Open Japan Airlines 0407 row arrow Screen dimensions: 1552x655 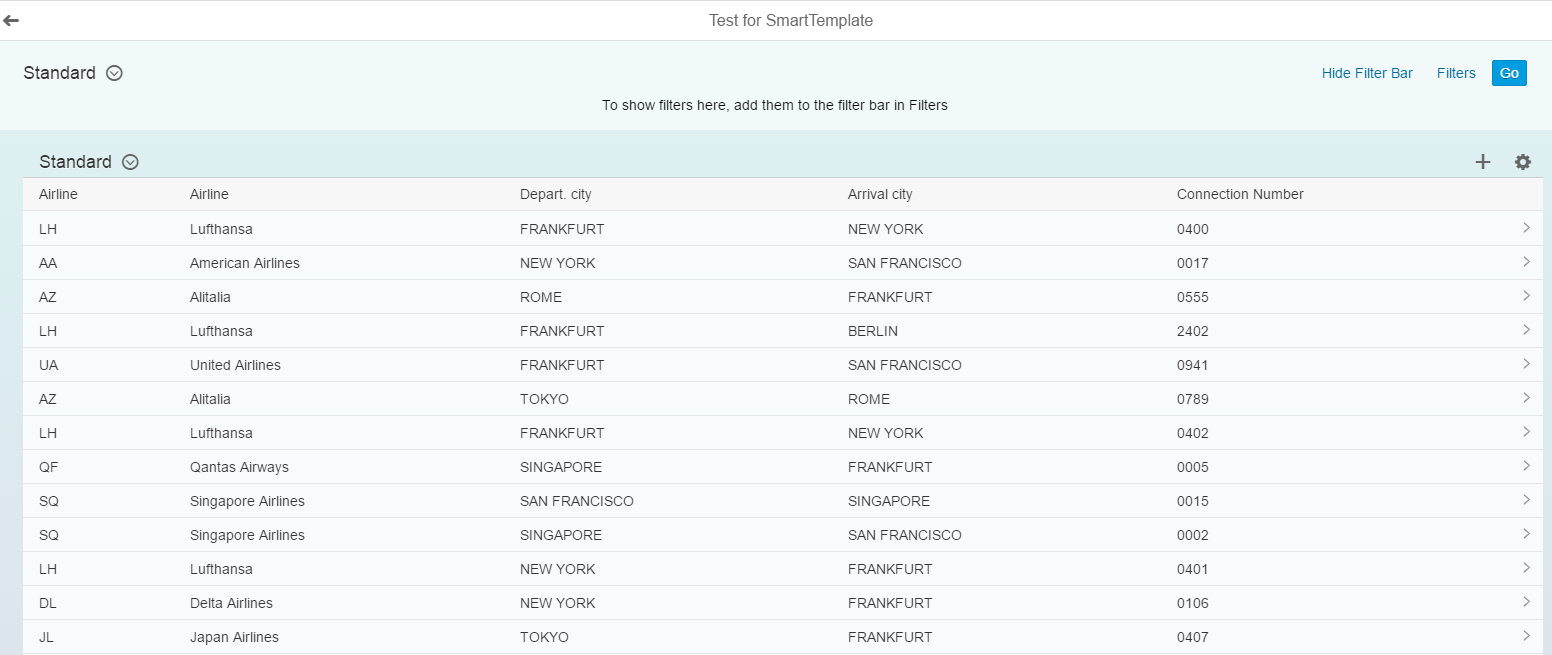(1526, 636)
